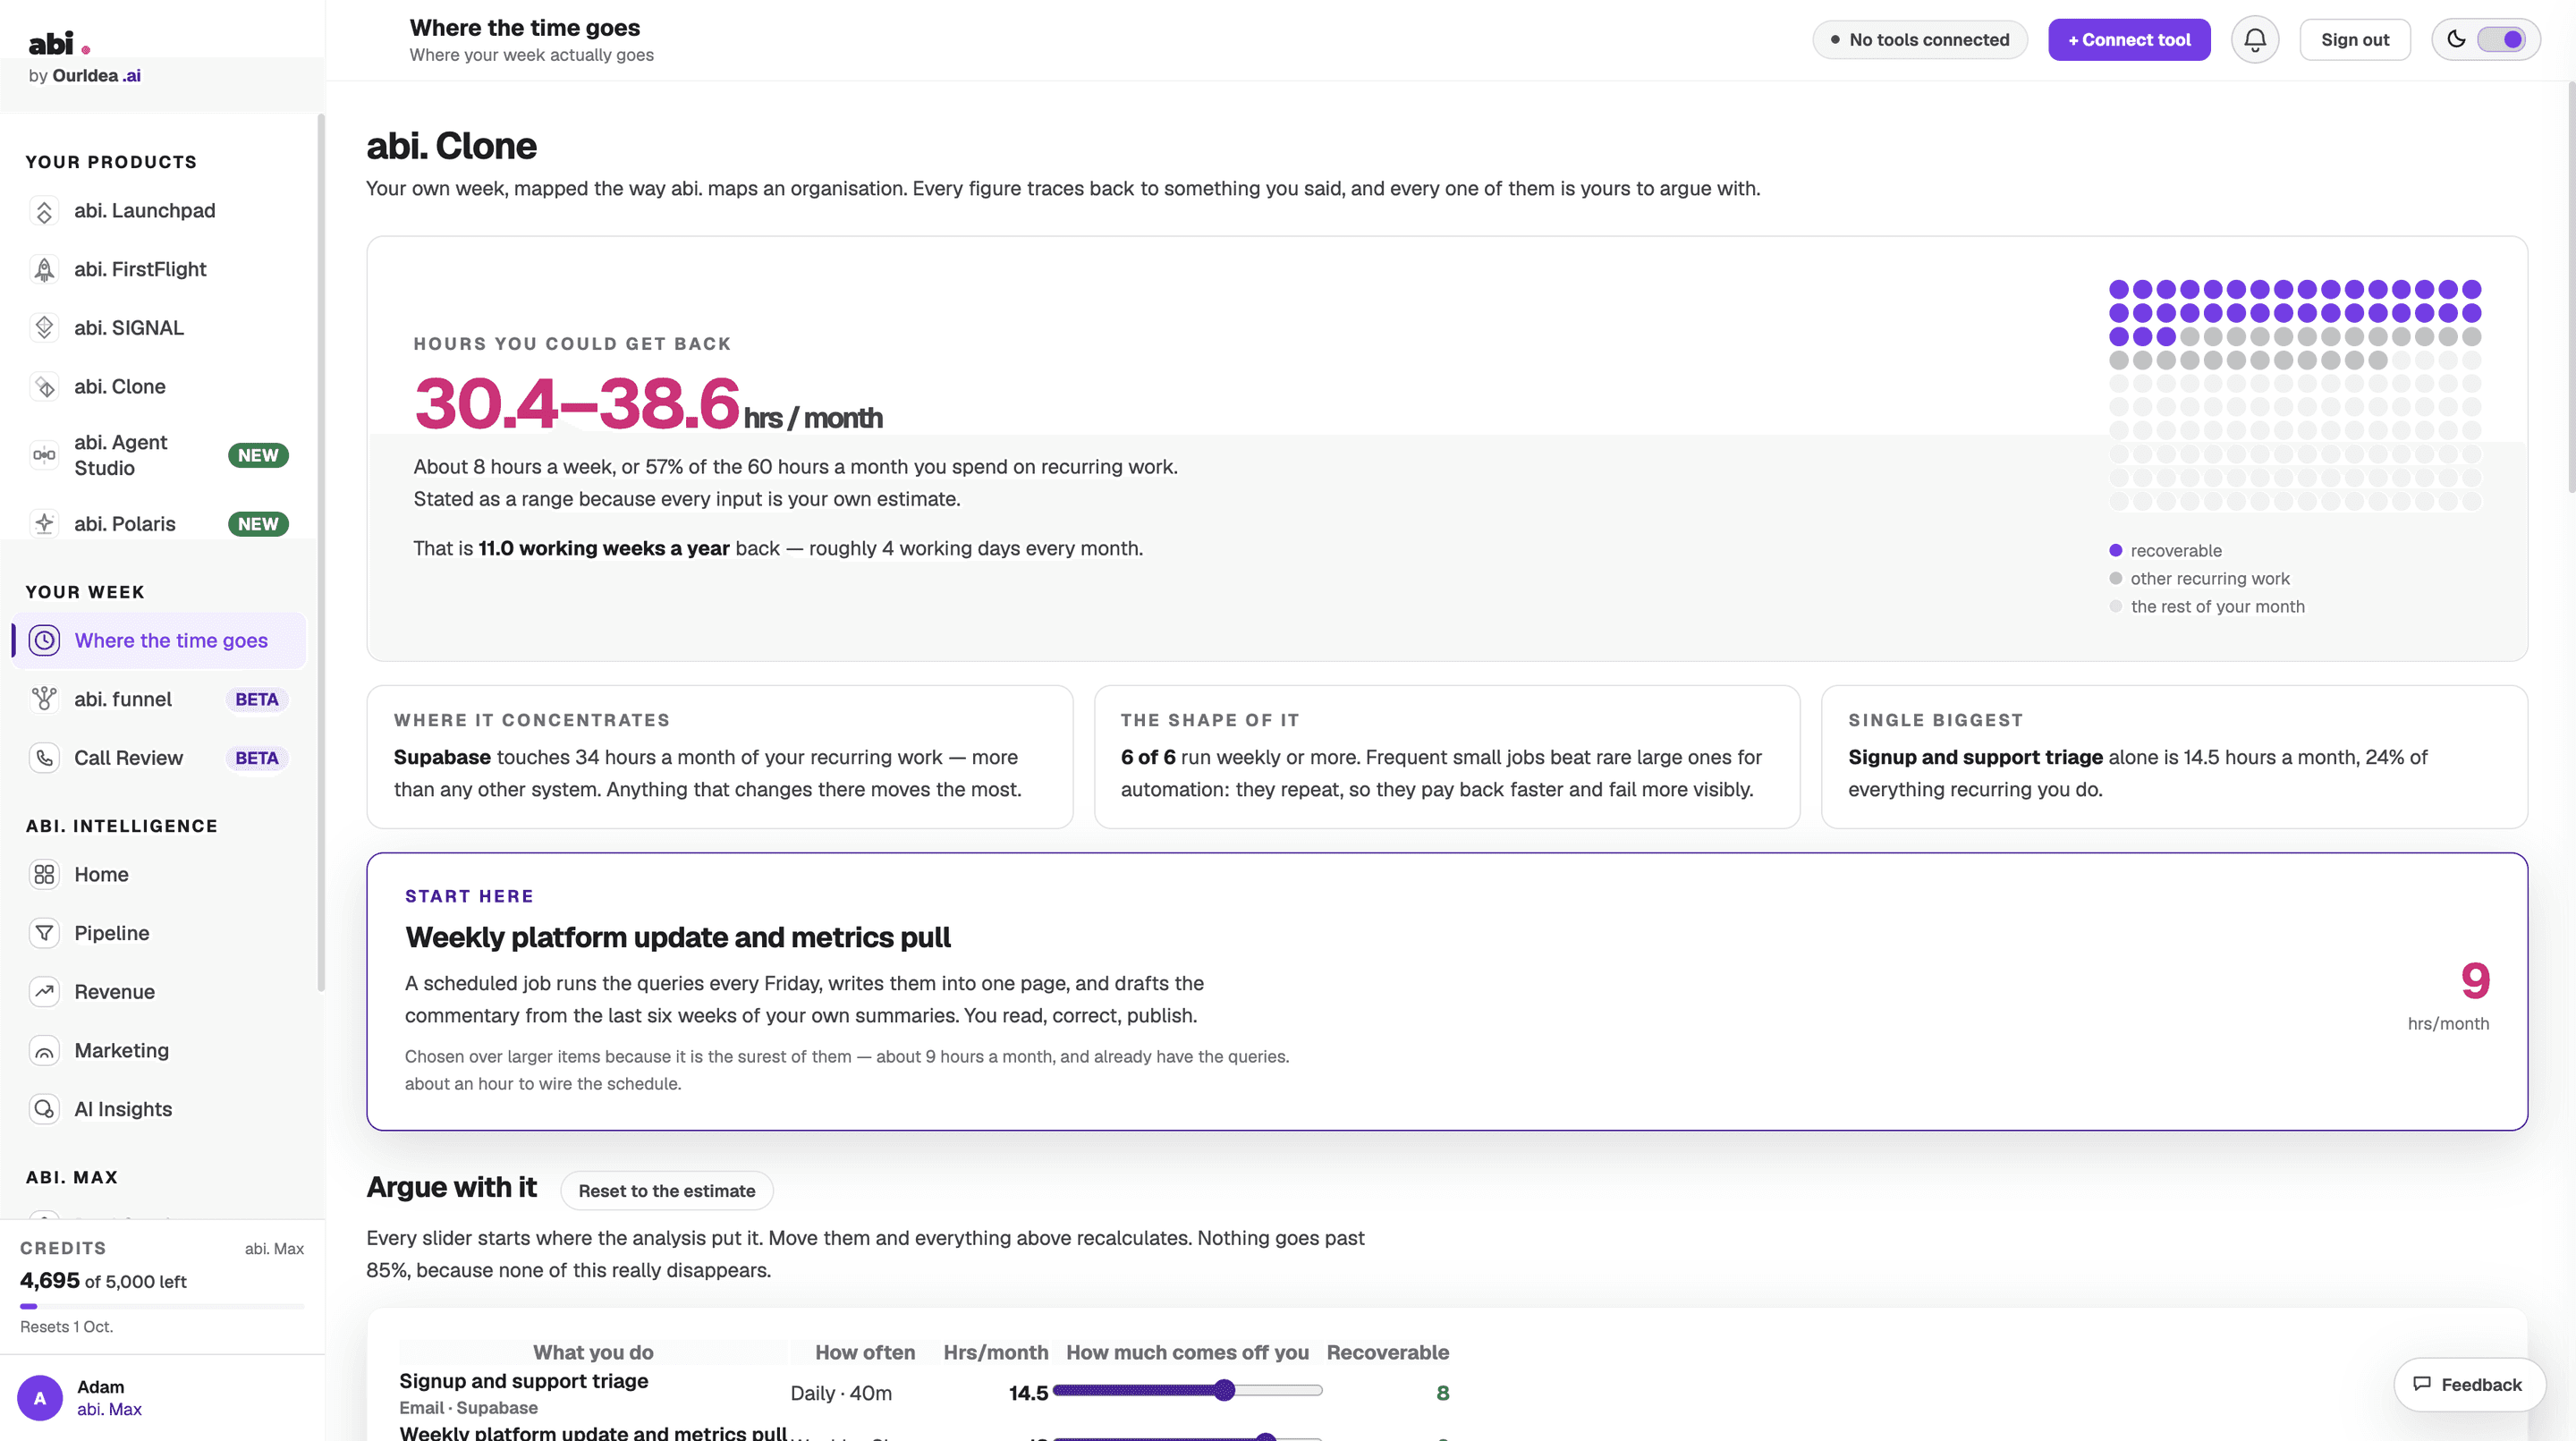Click the Weekly platform update and metrics pull heading
This screenshot has width=2576, height=1441.
point(678,938)
